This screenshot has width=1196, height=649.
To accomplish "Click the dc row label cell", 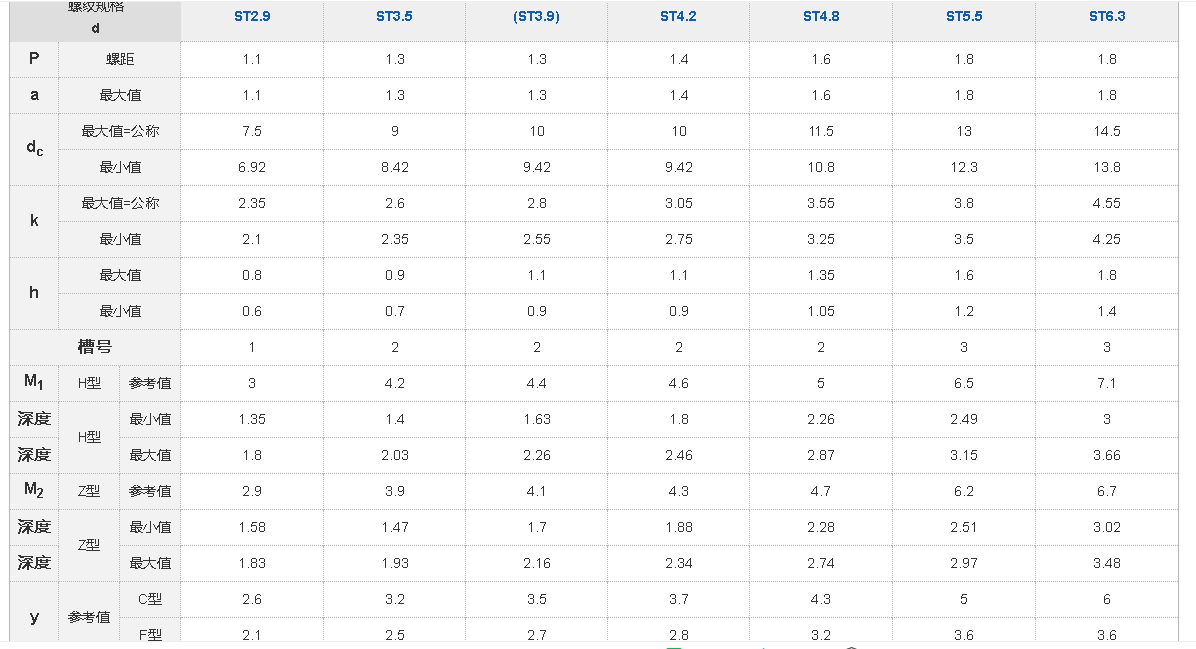I will point(34,149).
